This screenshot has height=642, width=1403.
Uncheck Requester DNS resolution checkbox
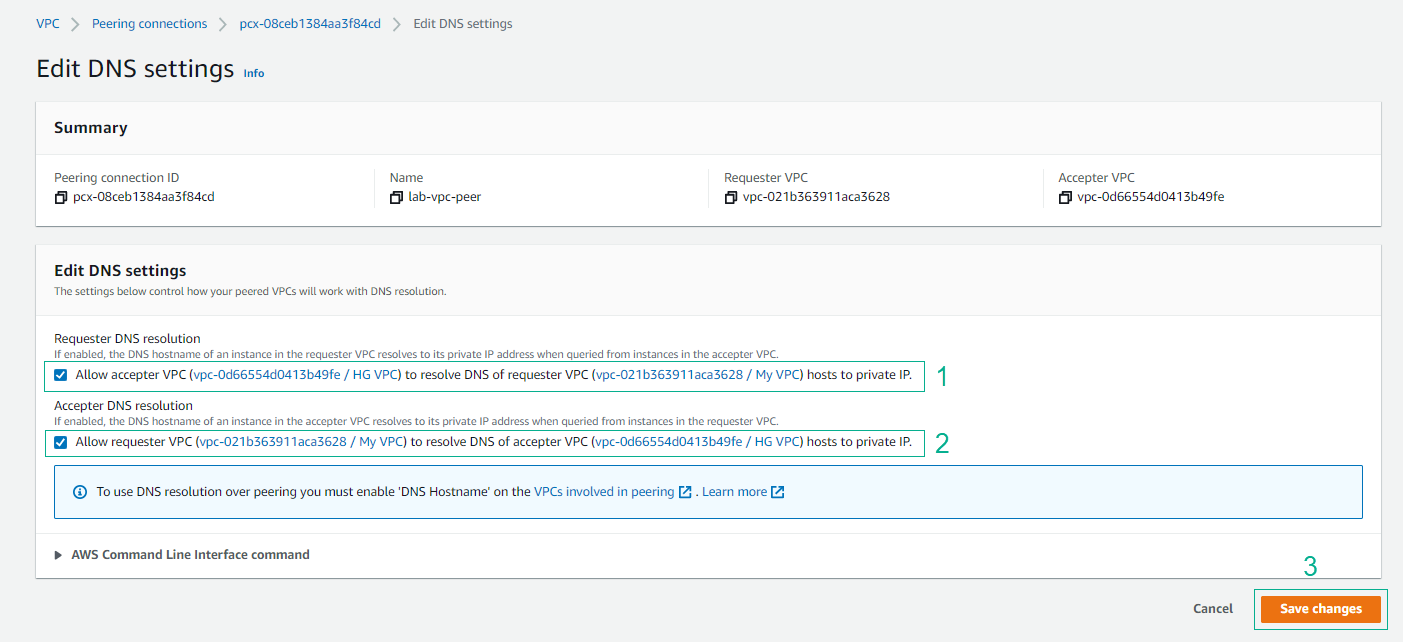pyautogui.click(x=61, y=375)
